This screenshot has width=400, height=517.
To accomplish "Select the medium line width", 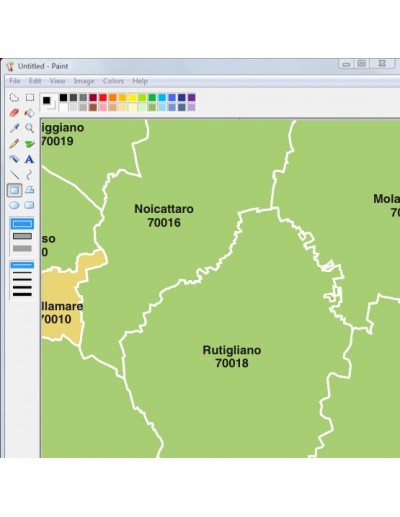I will pos(22,280).
